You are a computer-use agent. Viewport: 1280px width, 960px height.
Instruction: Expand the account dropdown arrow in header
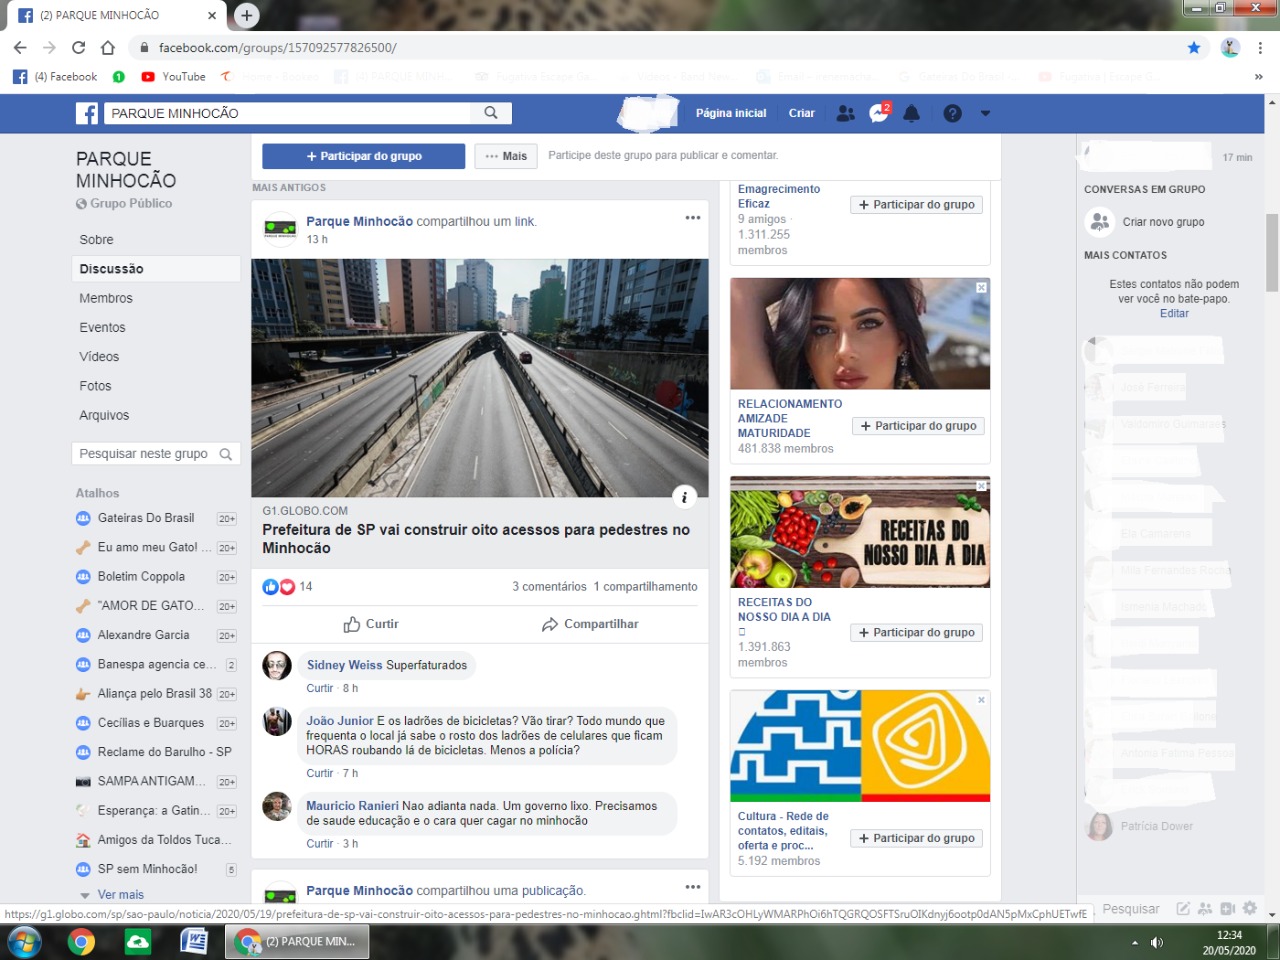[985, 113]
